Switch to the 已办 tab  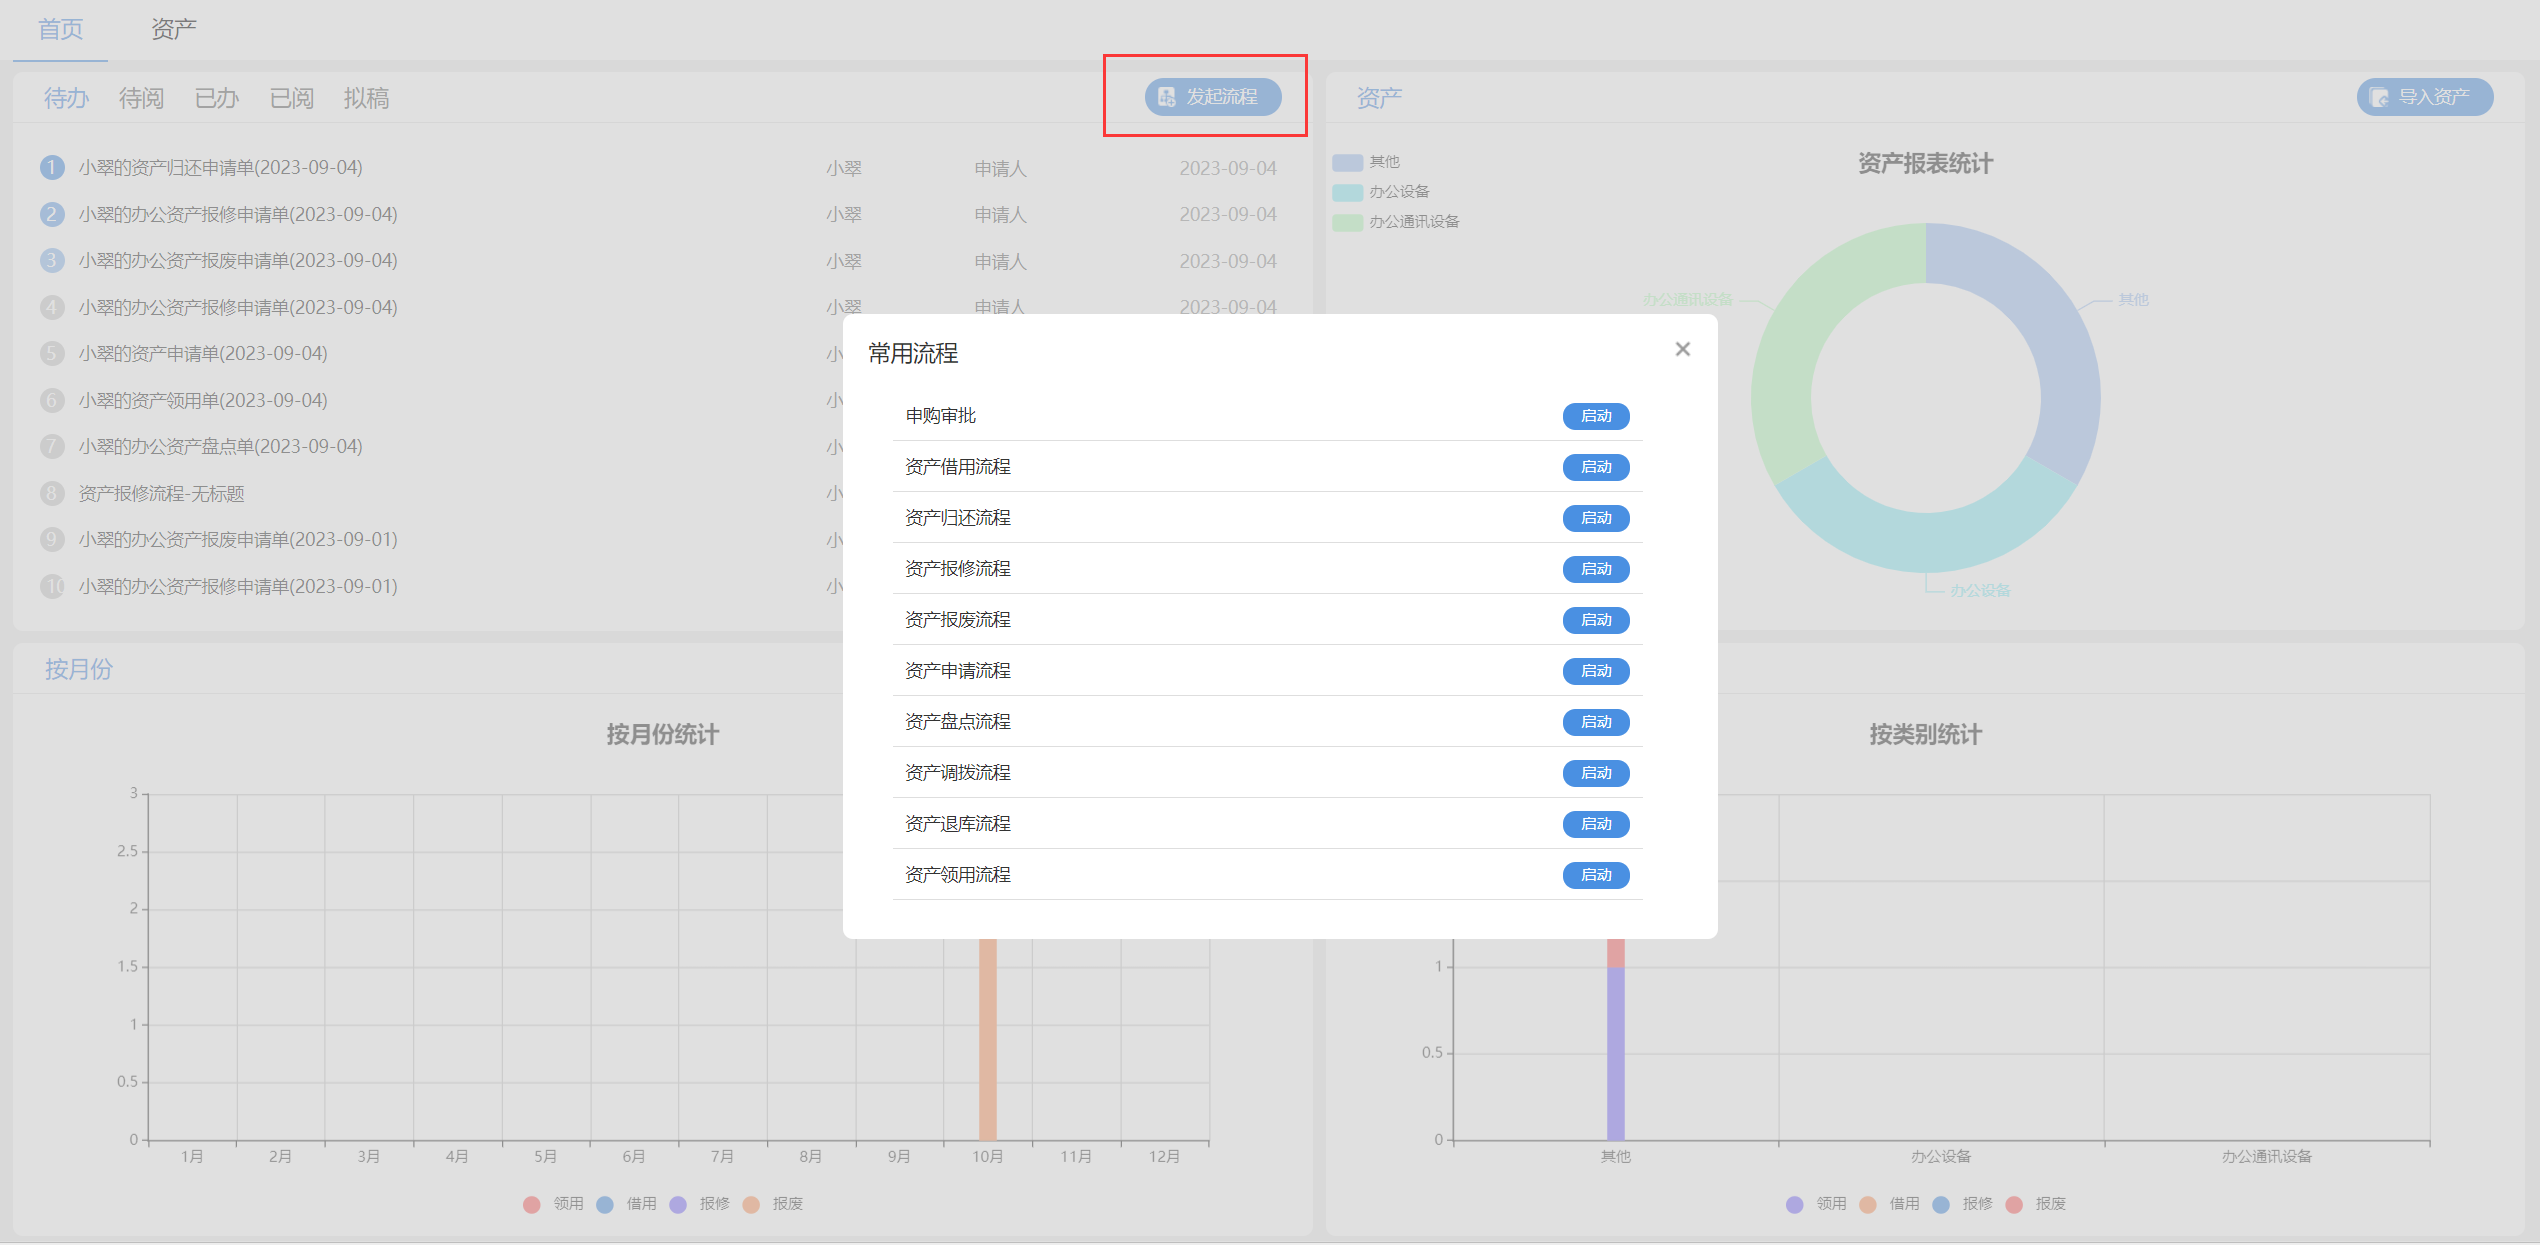pos(216,98)
